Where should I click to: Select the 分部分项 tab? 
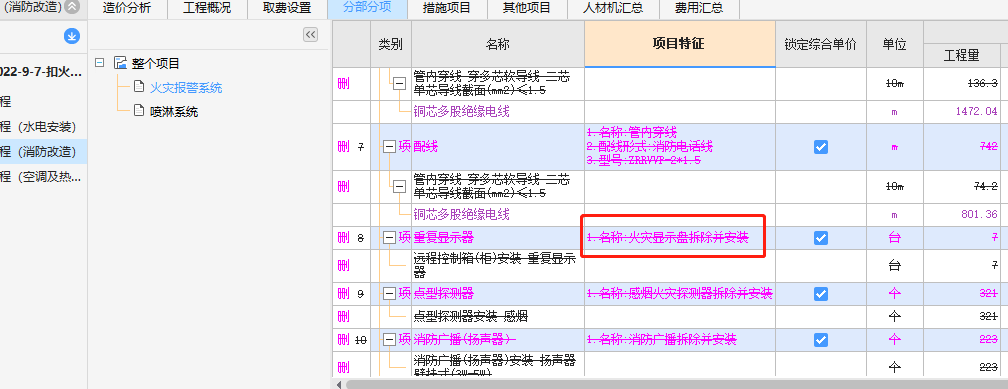[x=367, y=8]
